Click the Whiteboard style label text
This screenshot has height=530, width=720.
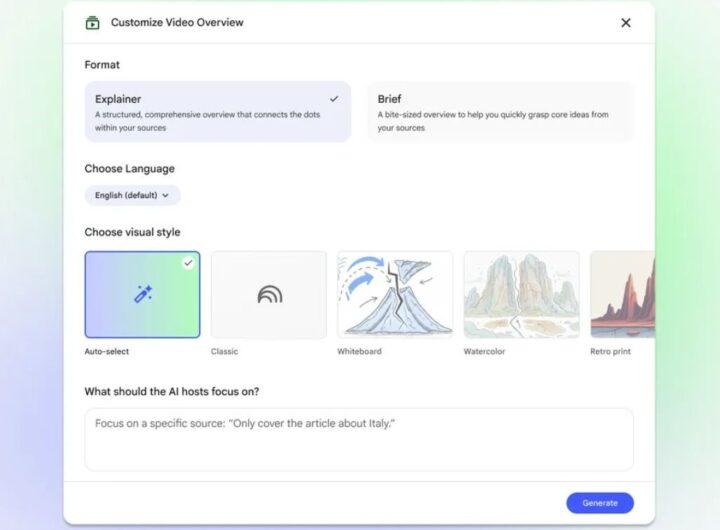[359, 352]
